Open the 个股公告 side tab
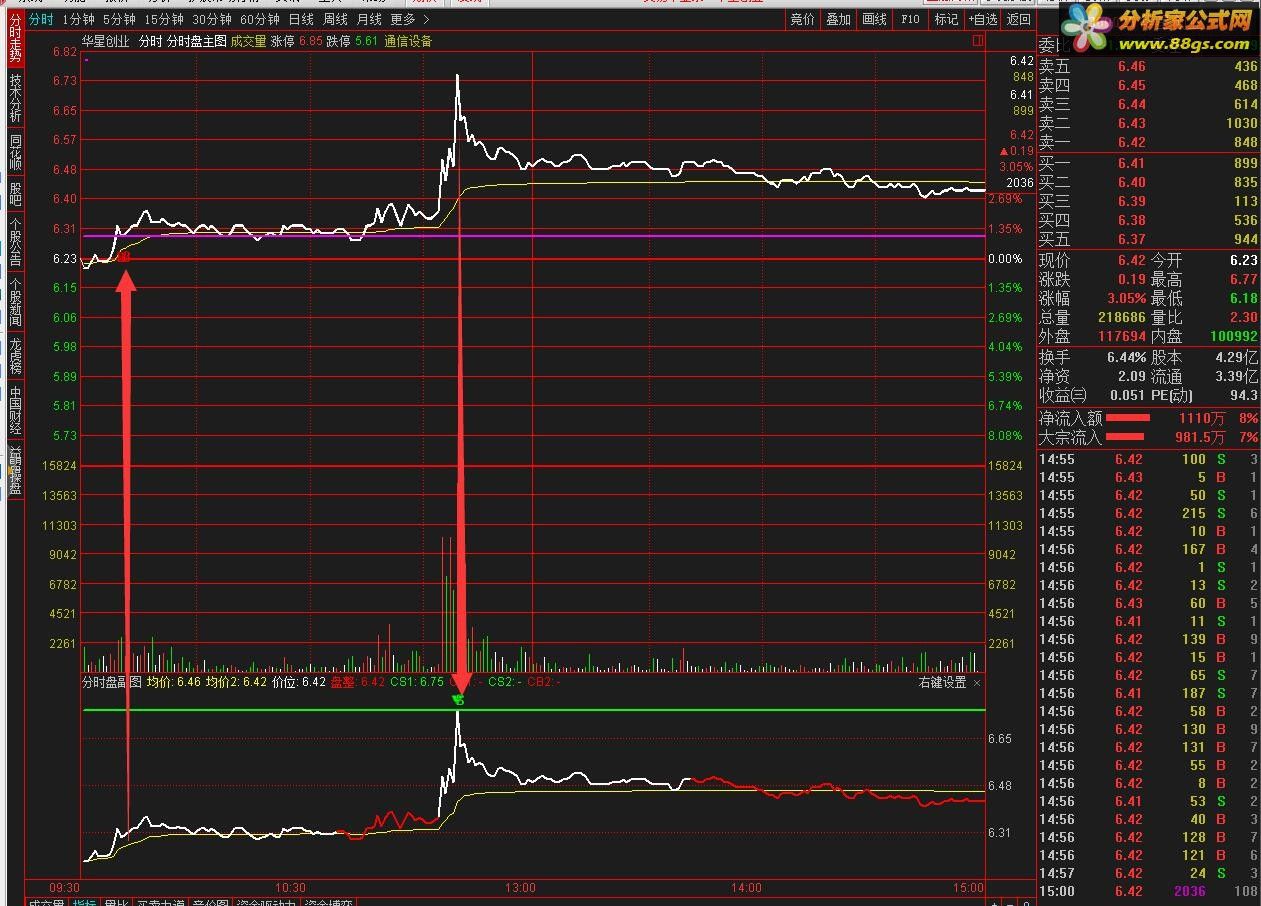The width and height of the screenshot is (1261, 906). [15, 241]
